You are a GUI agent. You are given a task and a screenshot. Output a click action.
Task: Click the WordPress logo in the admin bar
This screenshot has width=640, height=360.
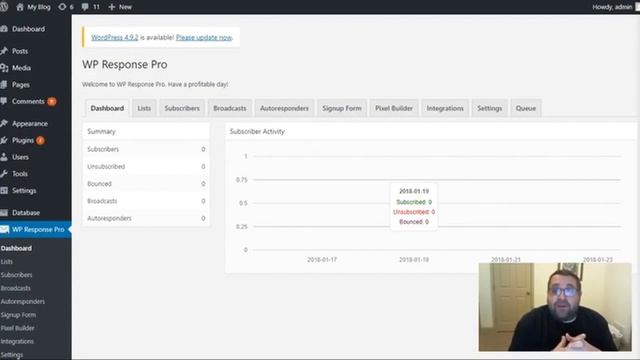pos(4,7)
